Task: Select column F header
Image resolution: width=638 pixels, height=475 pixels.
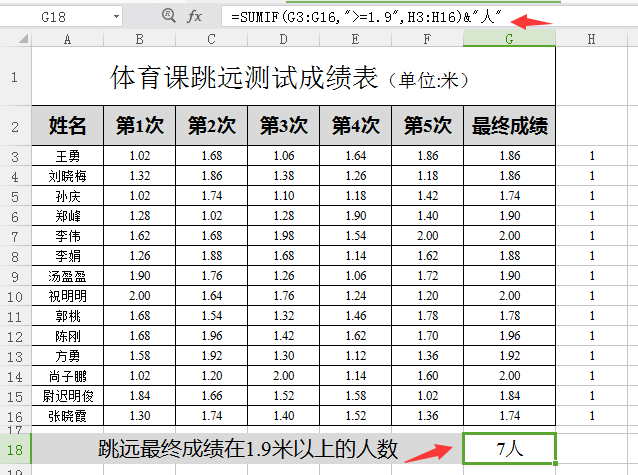Action: (427, 39)
